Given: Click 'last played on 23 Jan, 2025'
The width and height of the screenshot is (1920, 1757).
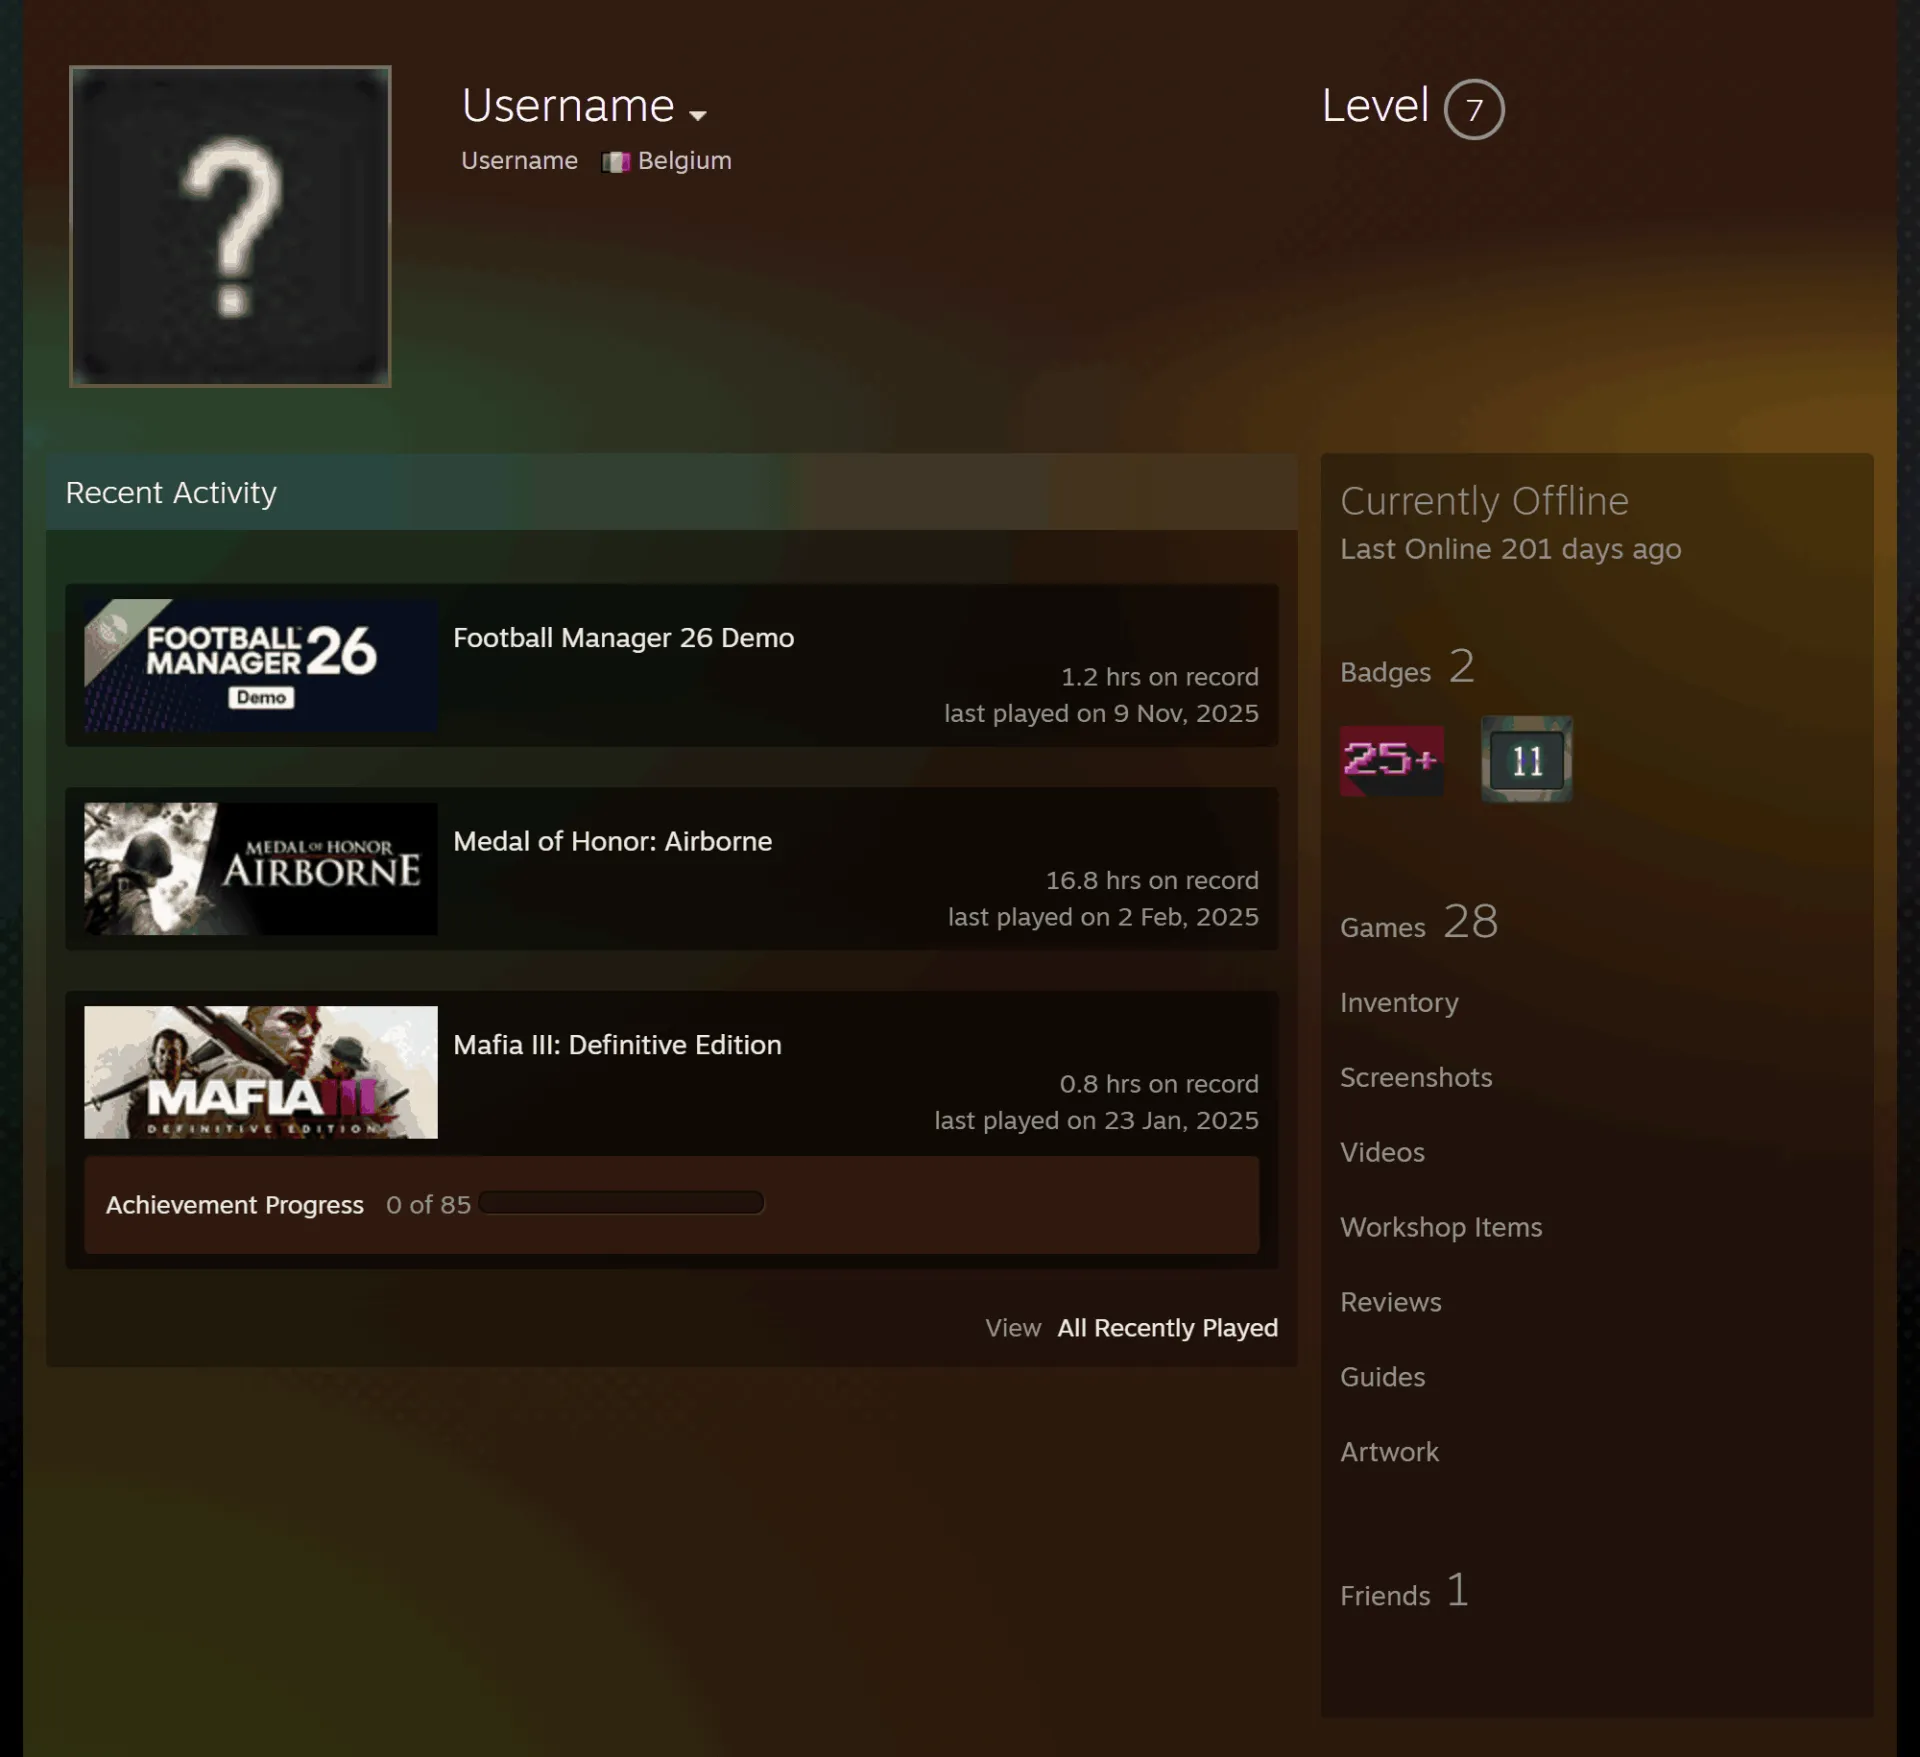Looking at the screenshot, I should tap(1096, 1121).
